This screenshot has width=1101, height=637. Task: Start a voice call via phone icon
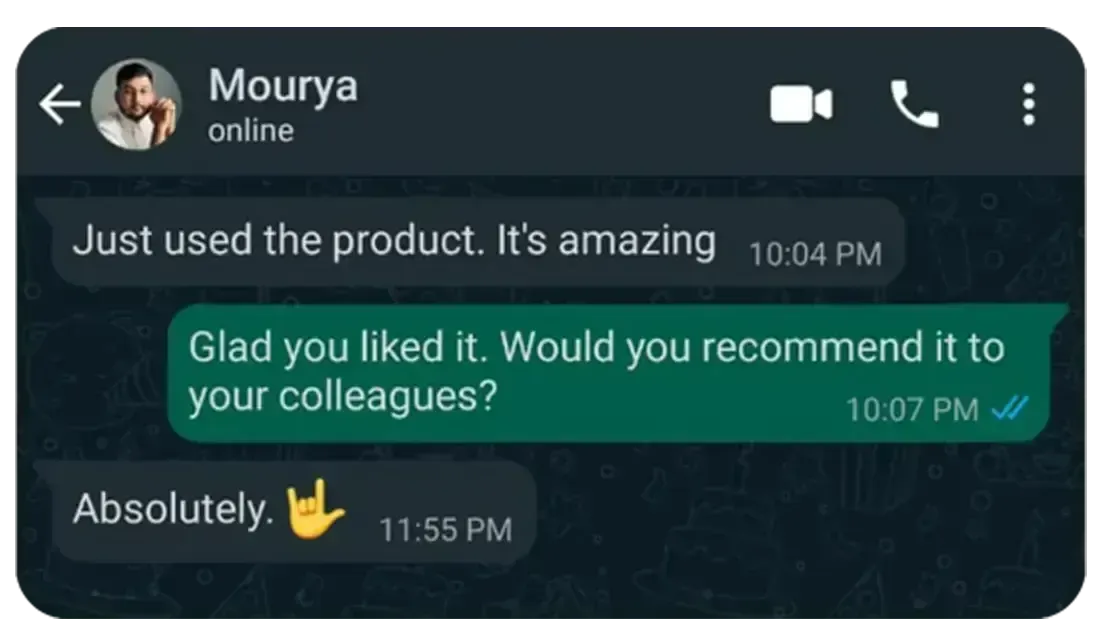point(915,104)
